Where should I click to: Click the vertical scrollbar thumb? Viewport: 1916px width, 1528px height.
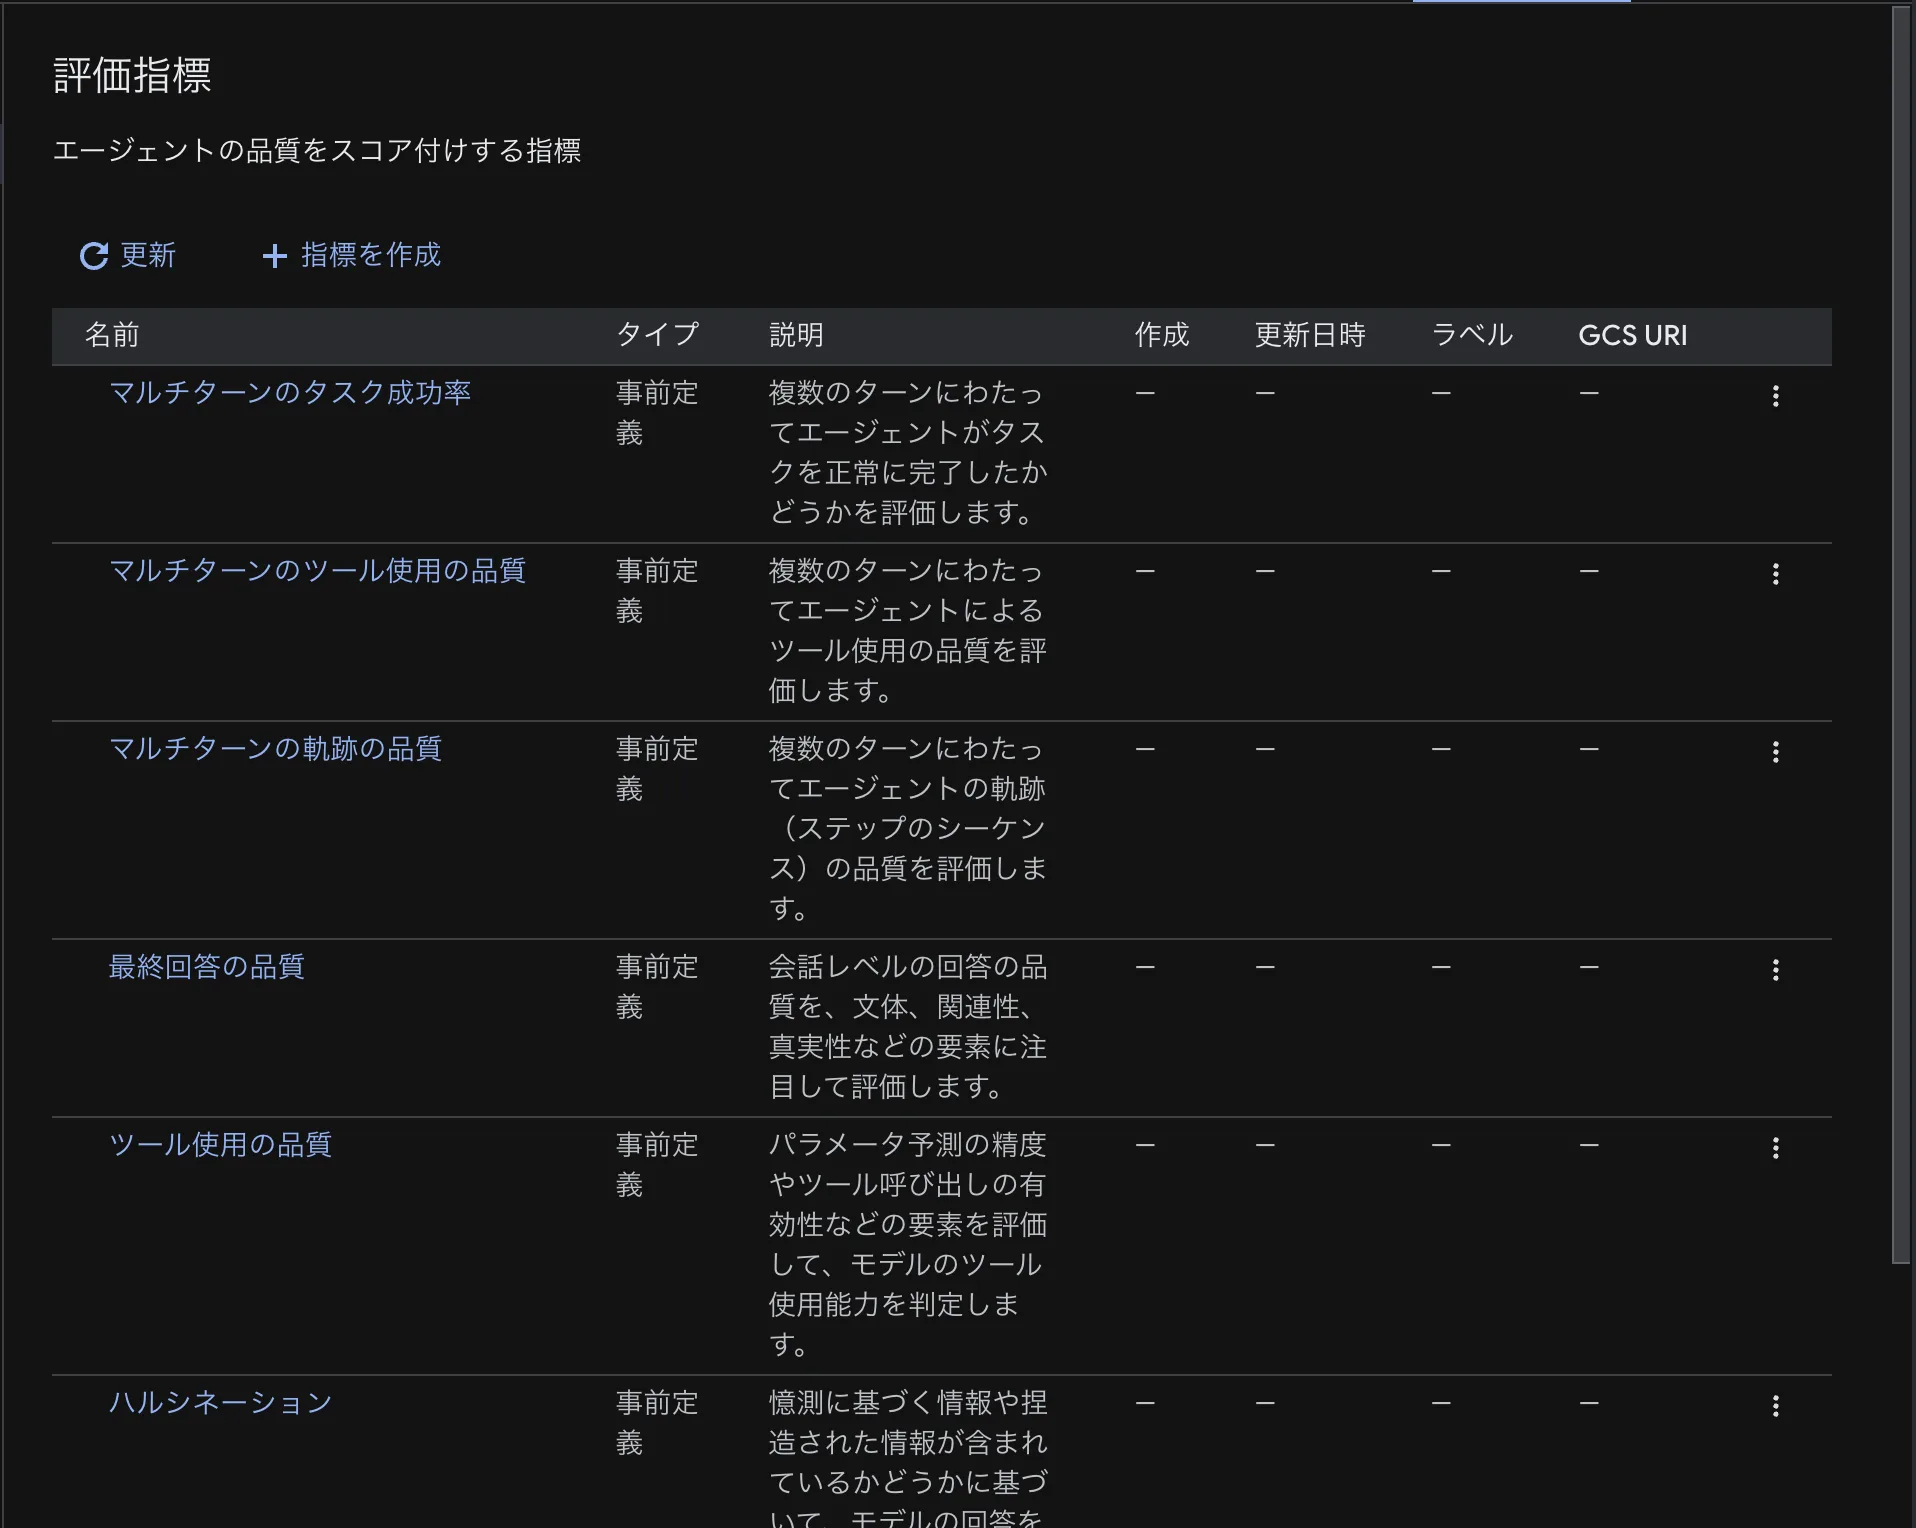point(1901,635)
